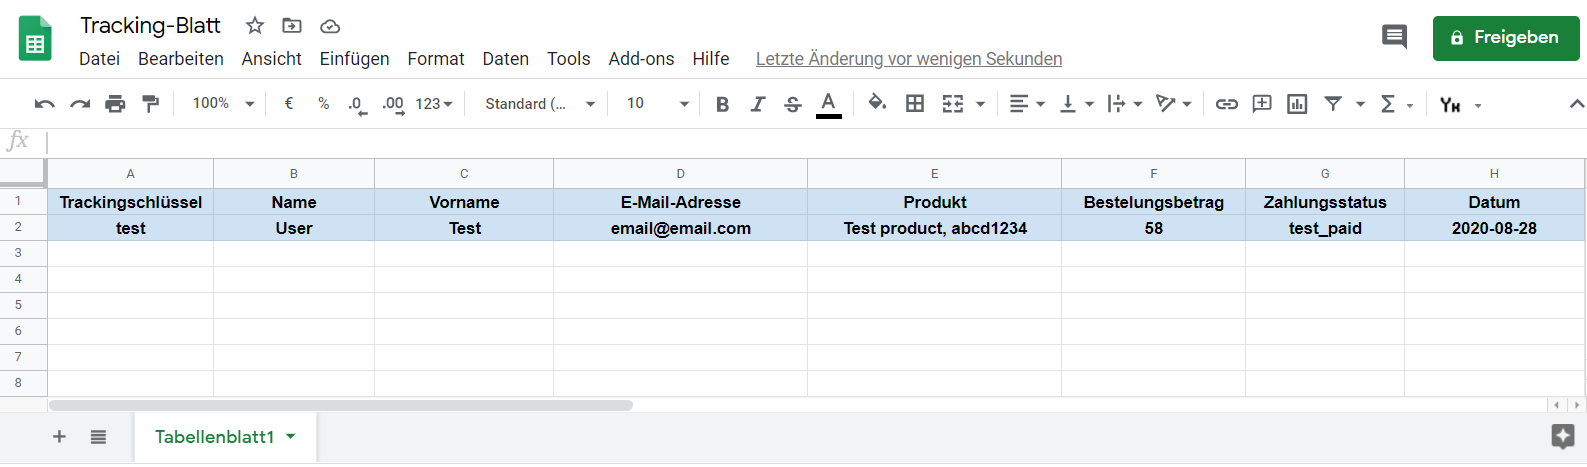Open the Einfügen menu
This screenshot has height=467, width=1587.
pos(354,59)
